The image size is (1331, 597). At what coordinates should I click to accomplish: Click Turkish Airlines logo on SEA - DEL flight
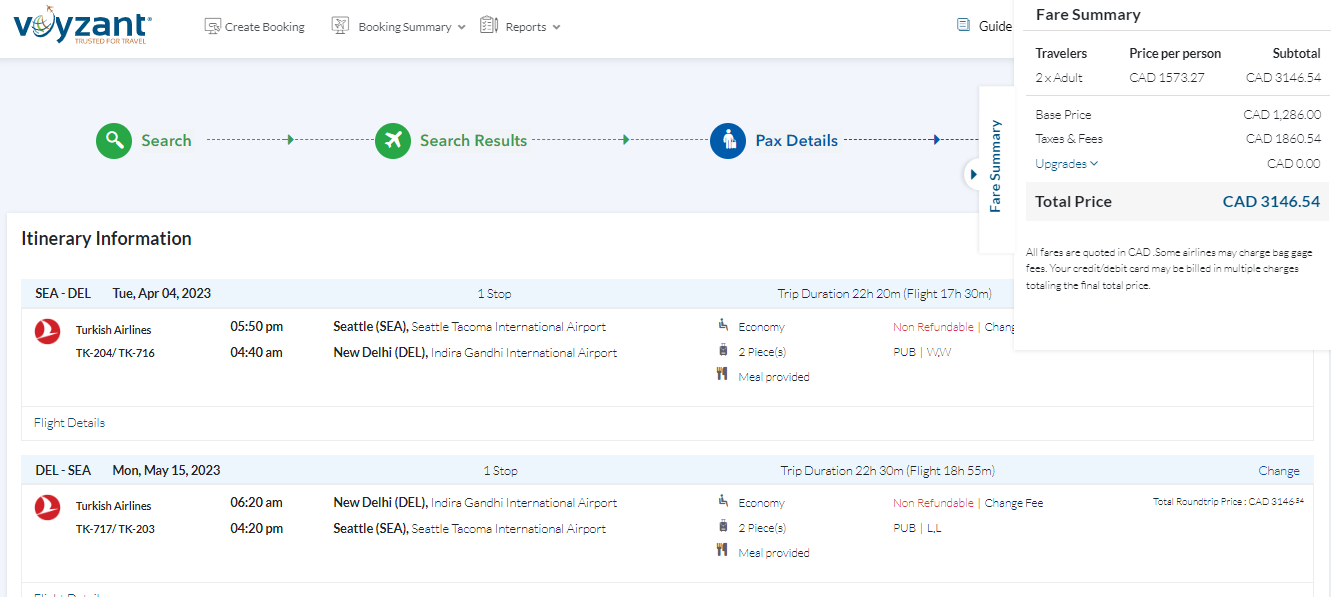click(47, 331)
